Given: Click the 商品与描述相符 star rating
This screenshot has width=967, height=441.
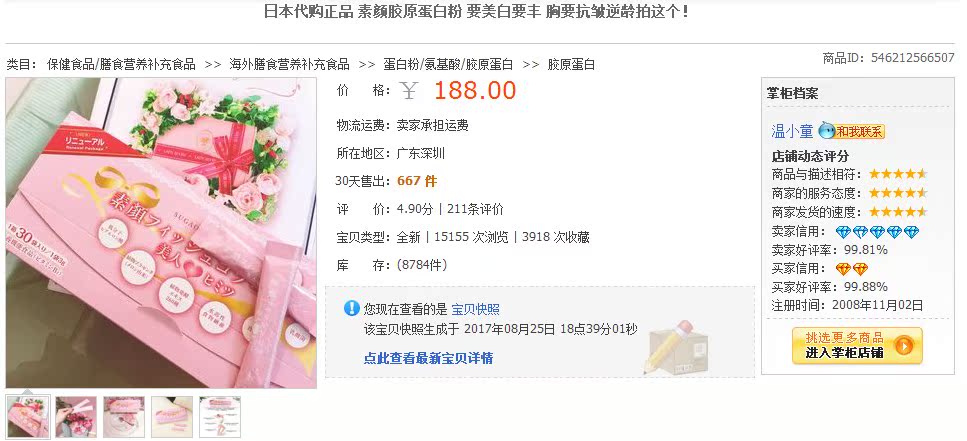Looking at the screenshot, I should point(898,174).
